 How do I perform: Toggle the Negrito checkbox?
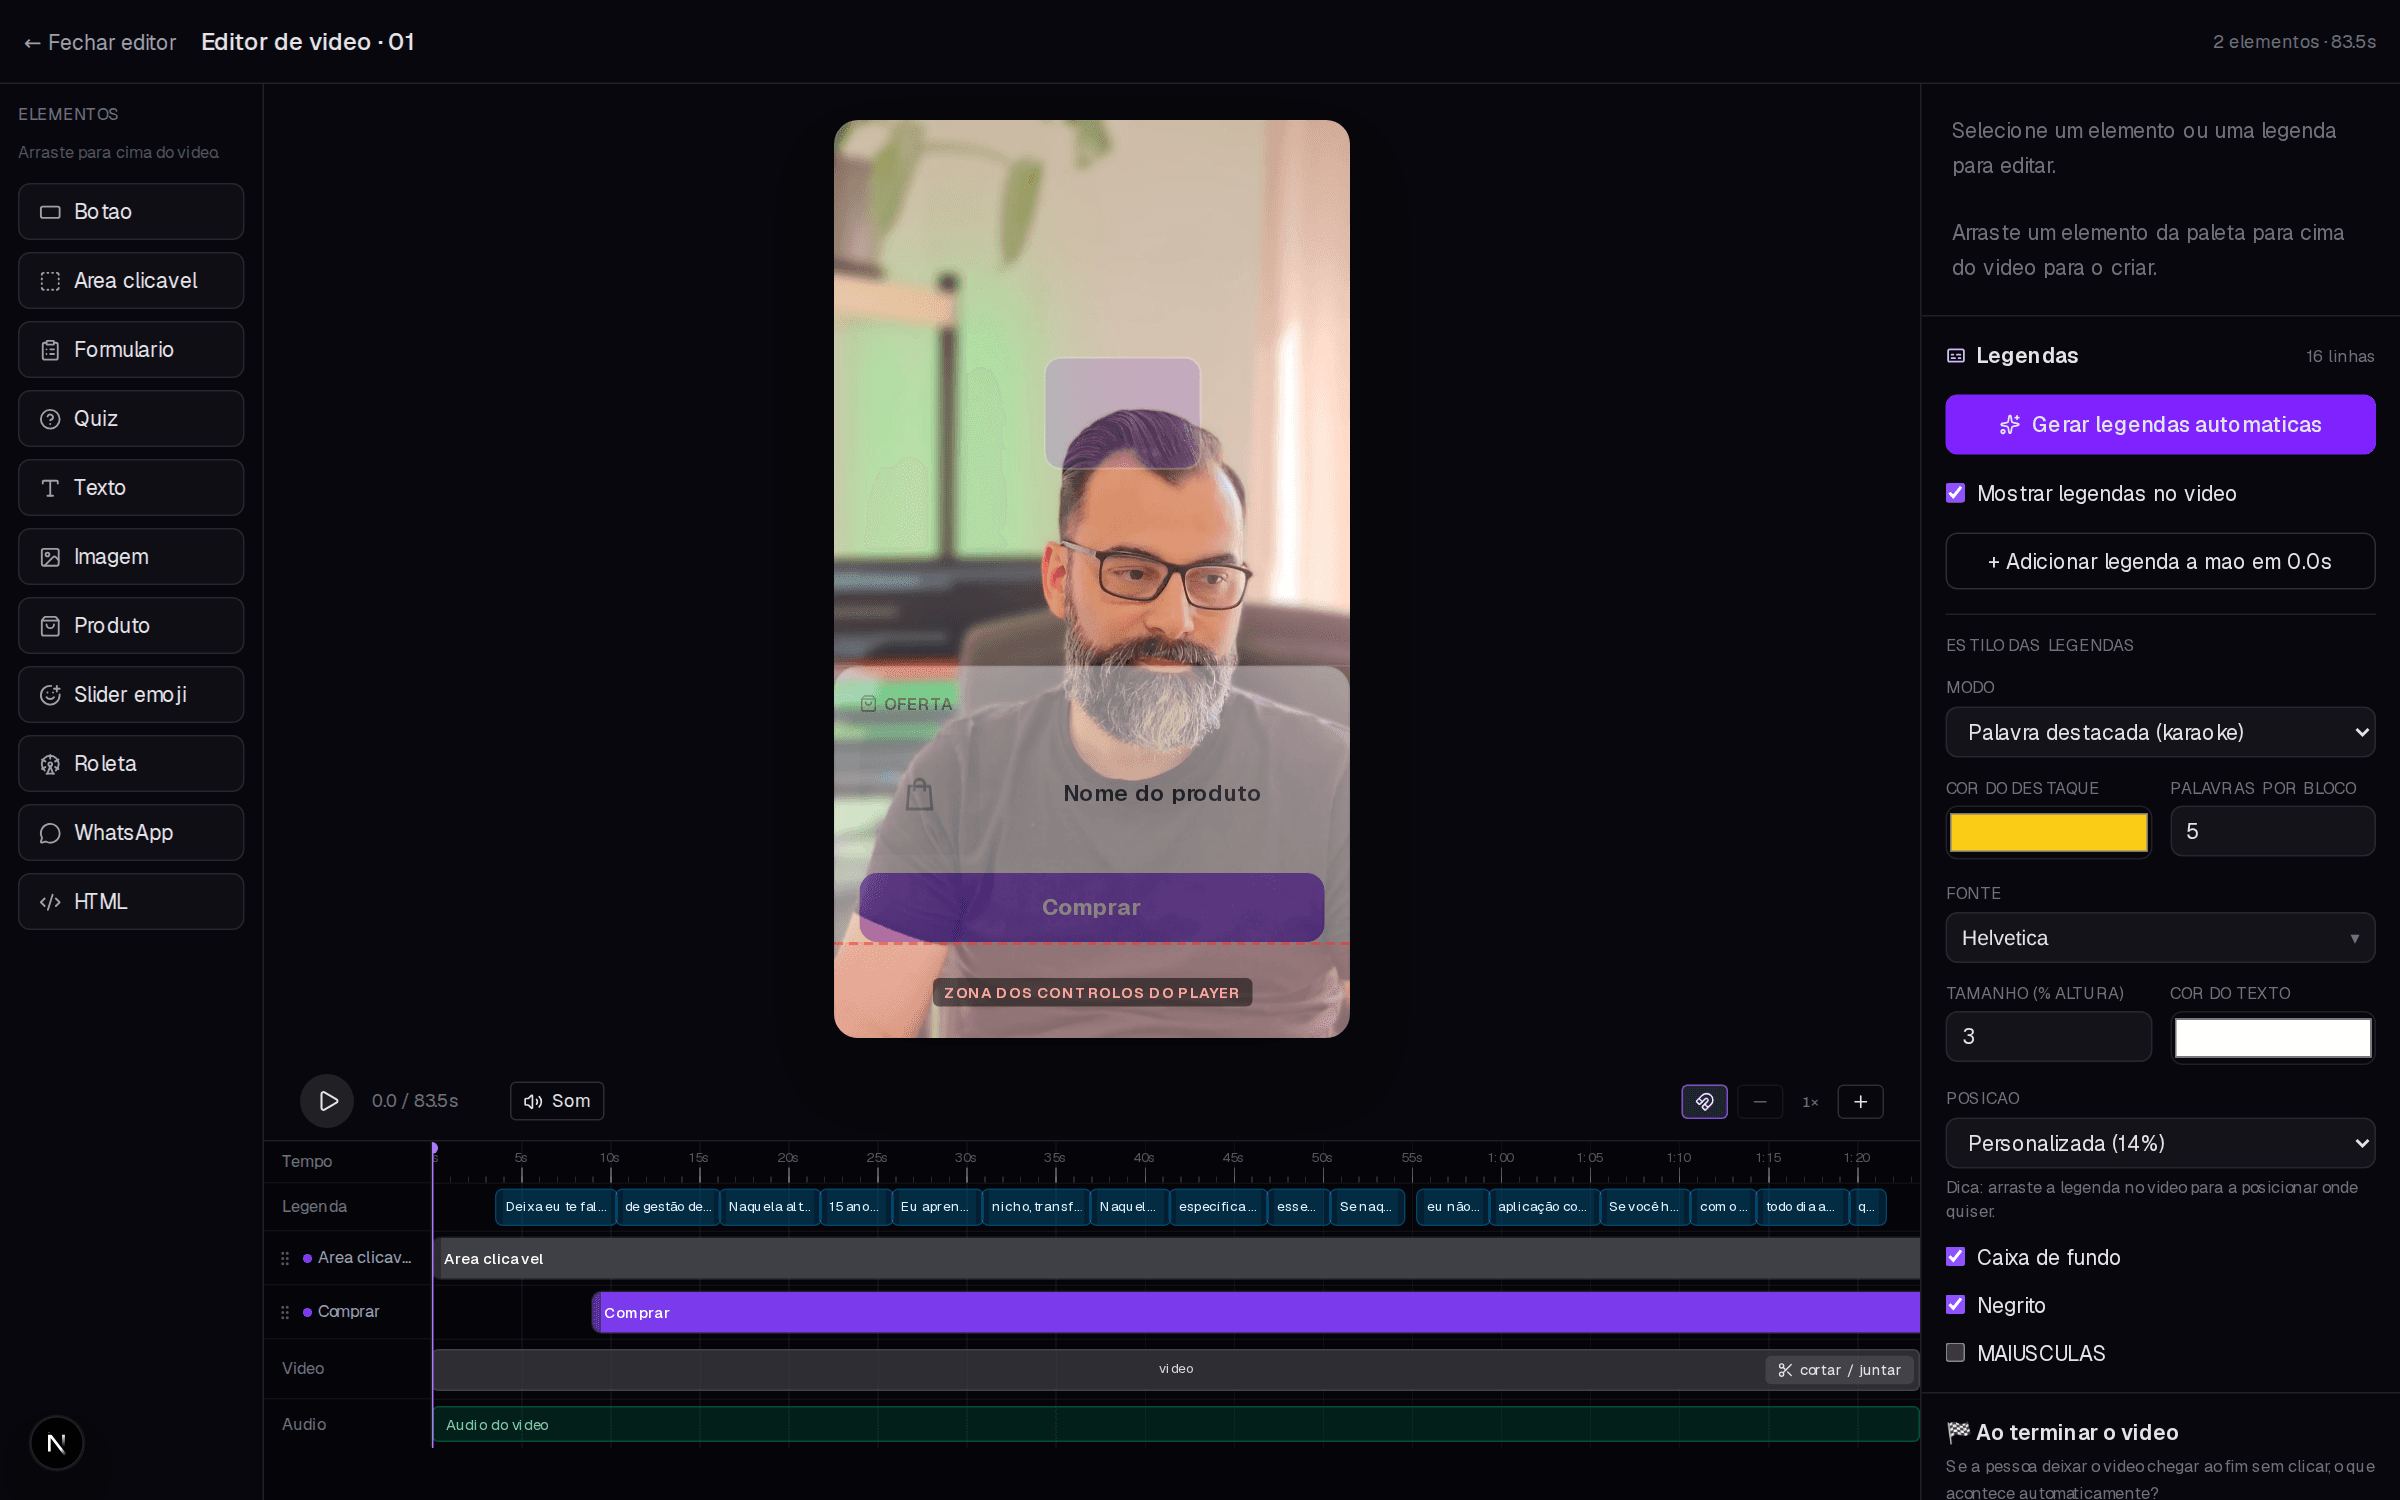click(1955, 1305)
